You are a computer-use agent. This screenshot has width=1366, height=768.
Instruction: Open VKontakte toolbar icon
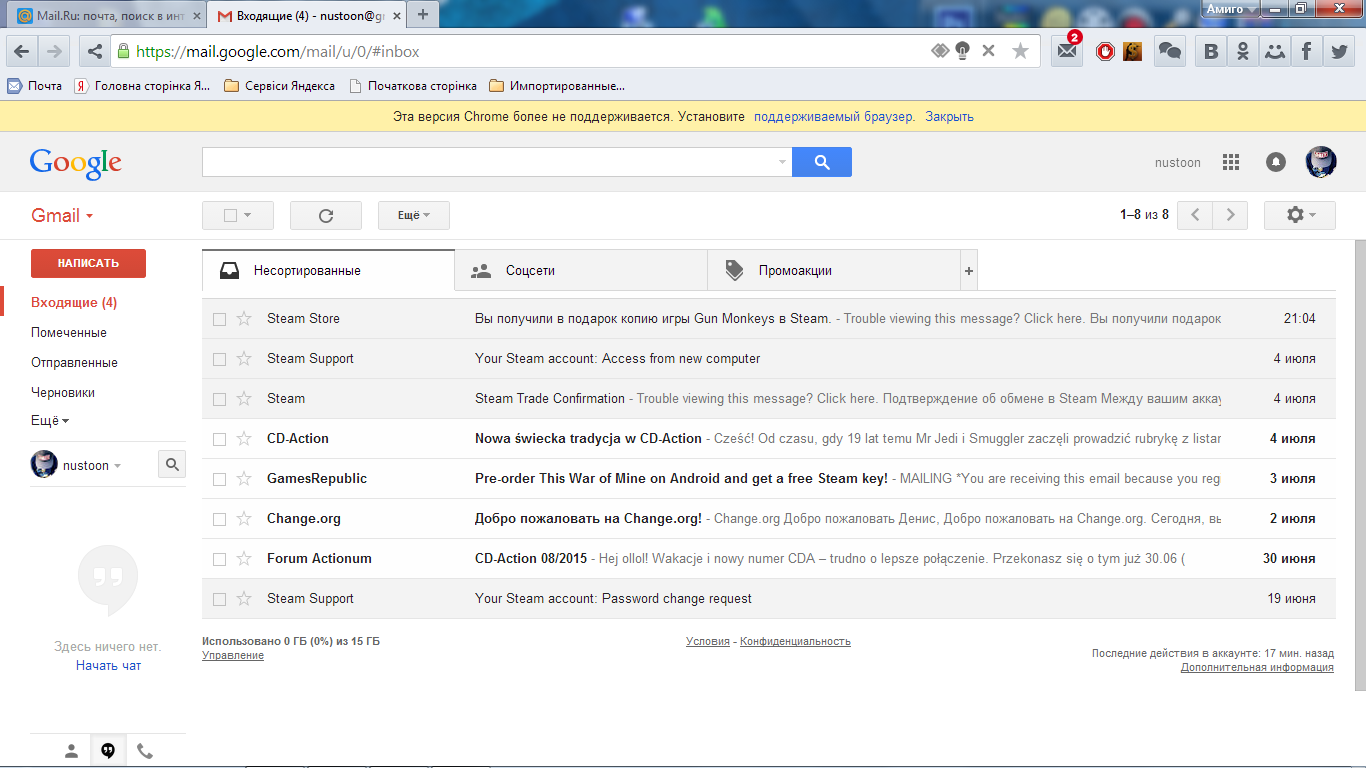pyautogui.click(x=1211, y=52)
